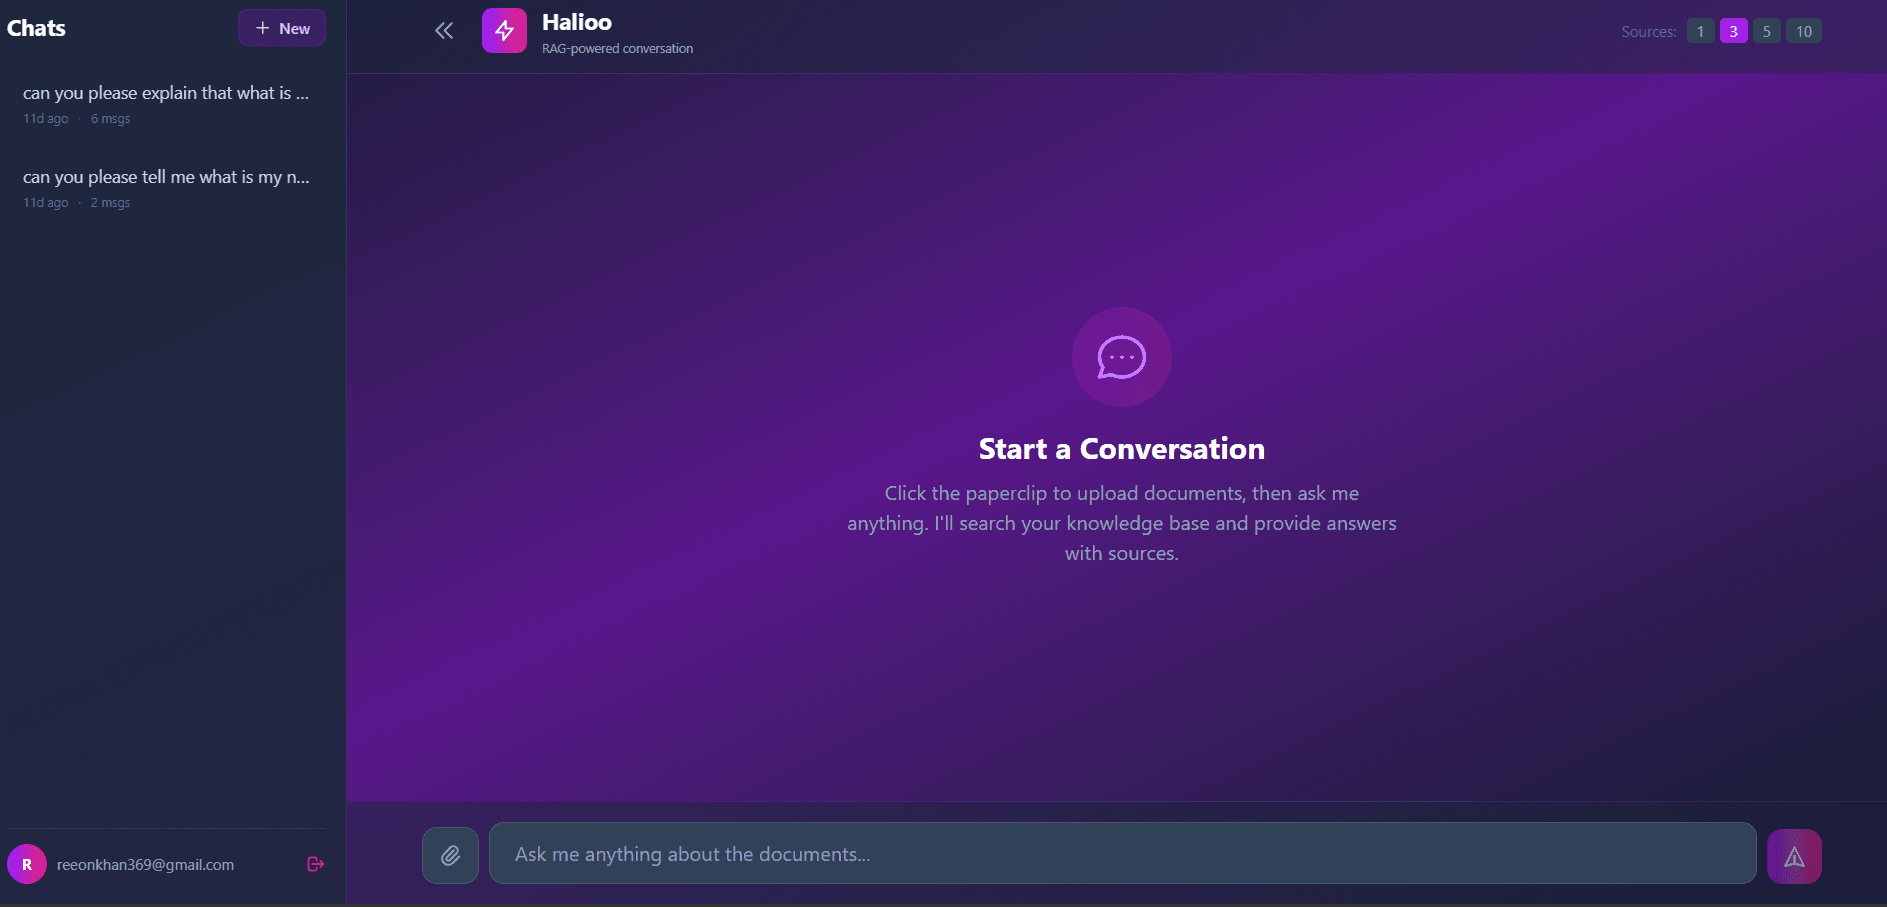Click the Halioo title text
Viewport: 1887px width, 907px height.
tap(577, 22)
